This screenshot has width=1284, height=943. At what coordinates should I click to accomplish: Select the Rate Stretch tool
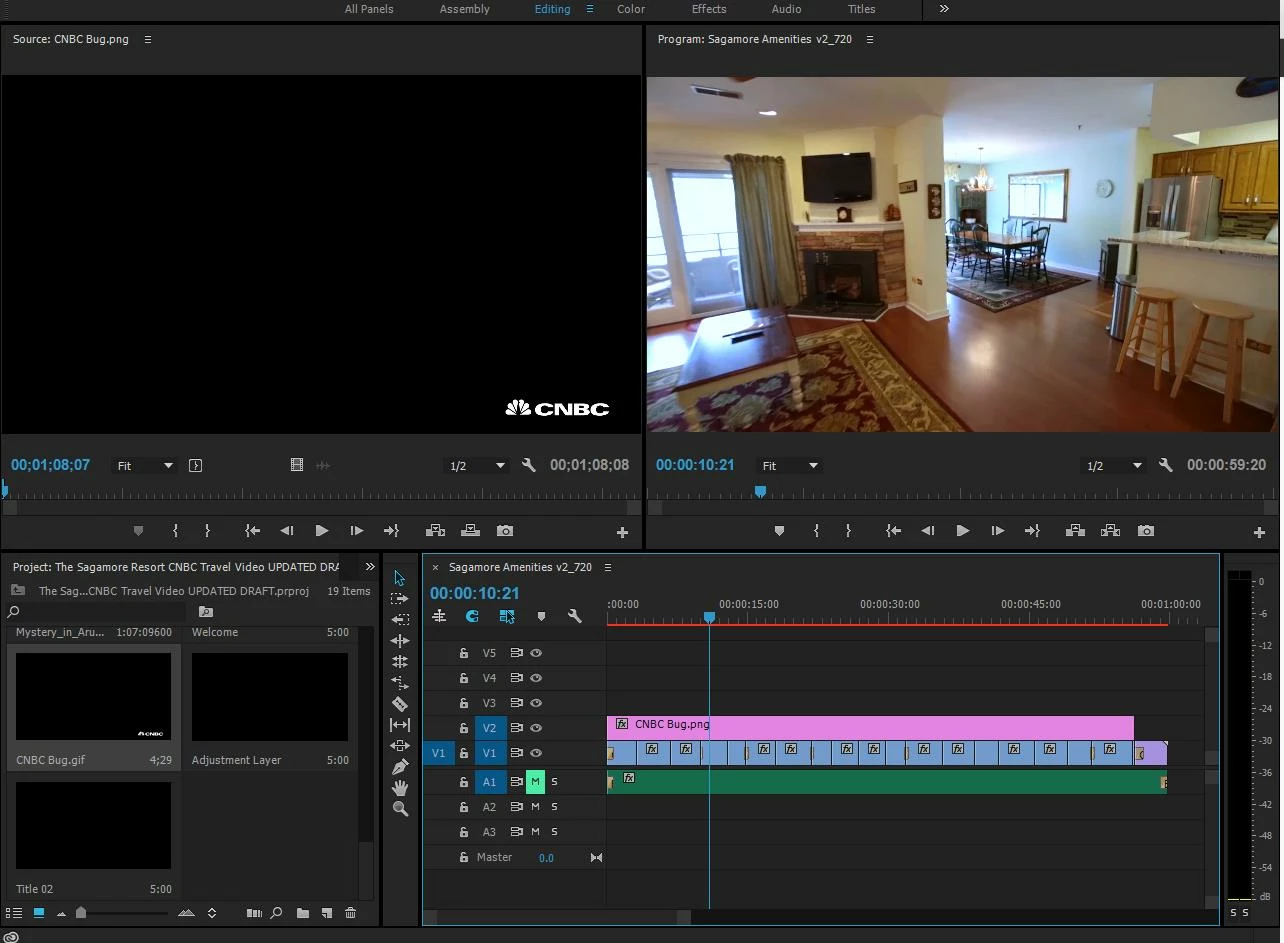[x=400, y=683]
